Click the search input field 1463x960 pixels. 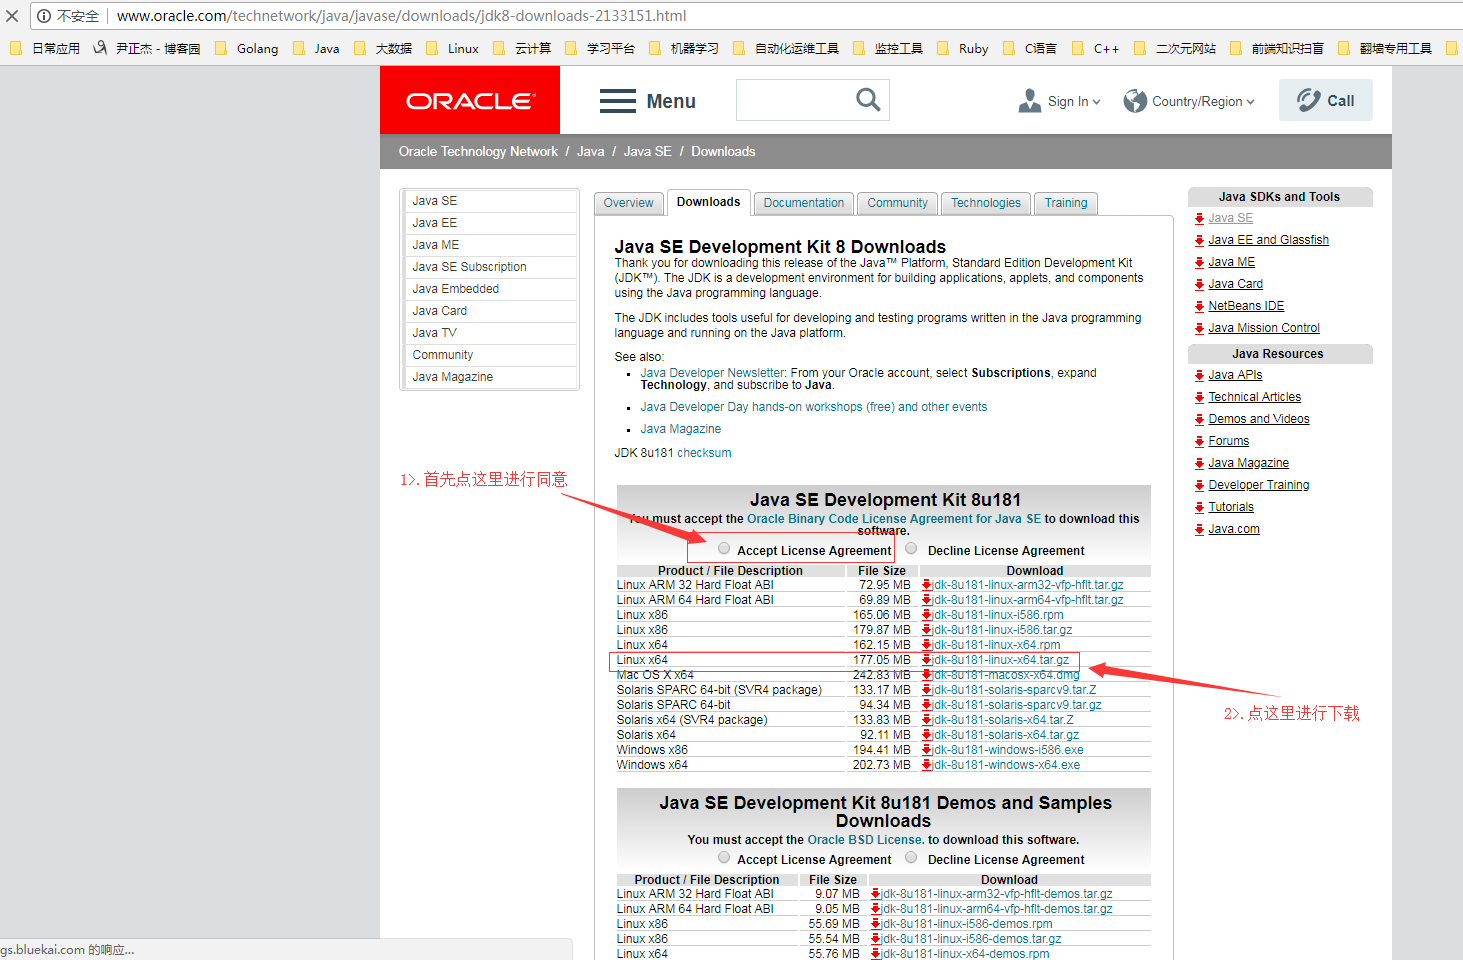point(795,100)
